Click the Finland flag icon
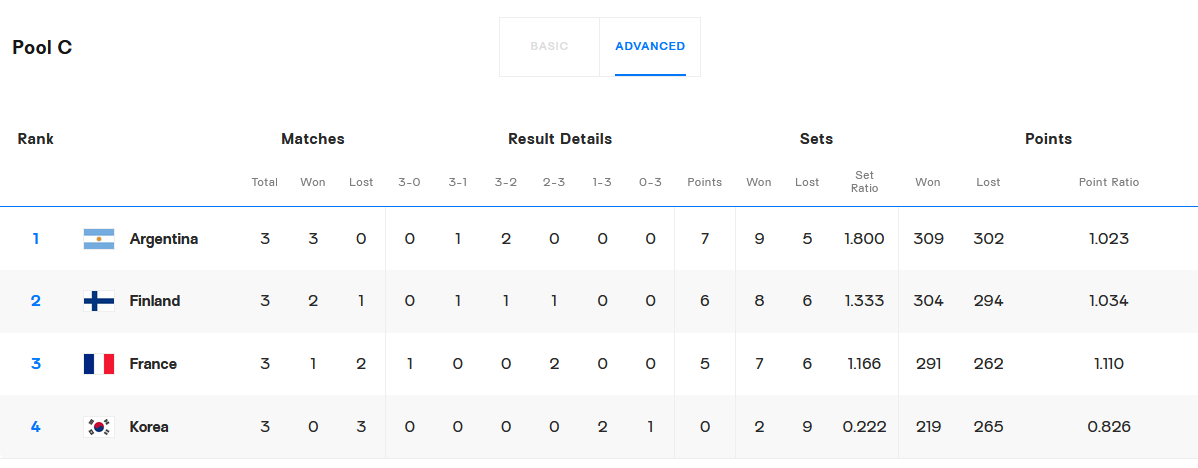Viewport: 1198px width, 468px height. [x=99, y=301]
